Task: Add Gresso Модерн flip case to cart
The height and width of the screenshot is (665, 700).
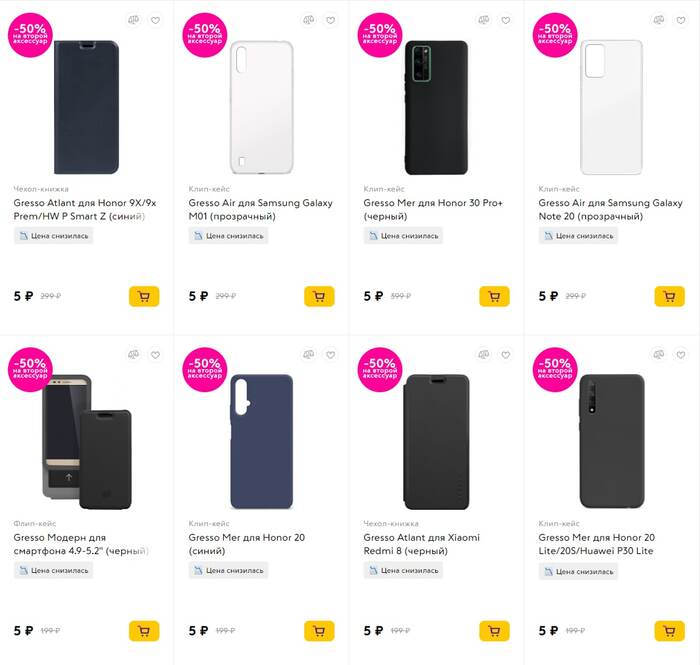Action: [144, 631]
